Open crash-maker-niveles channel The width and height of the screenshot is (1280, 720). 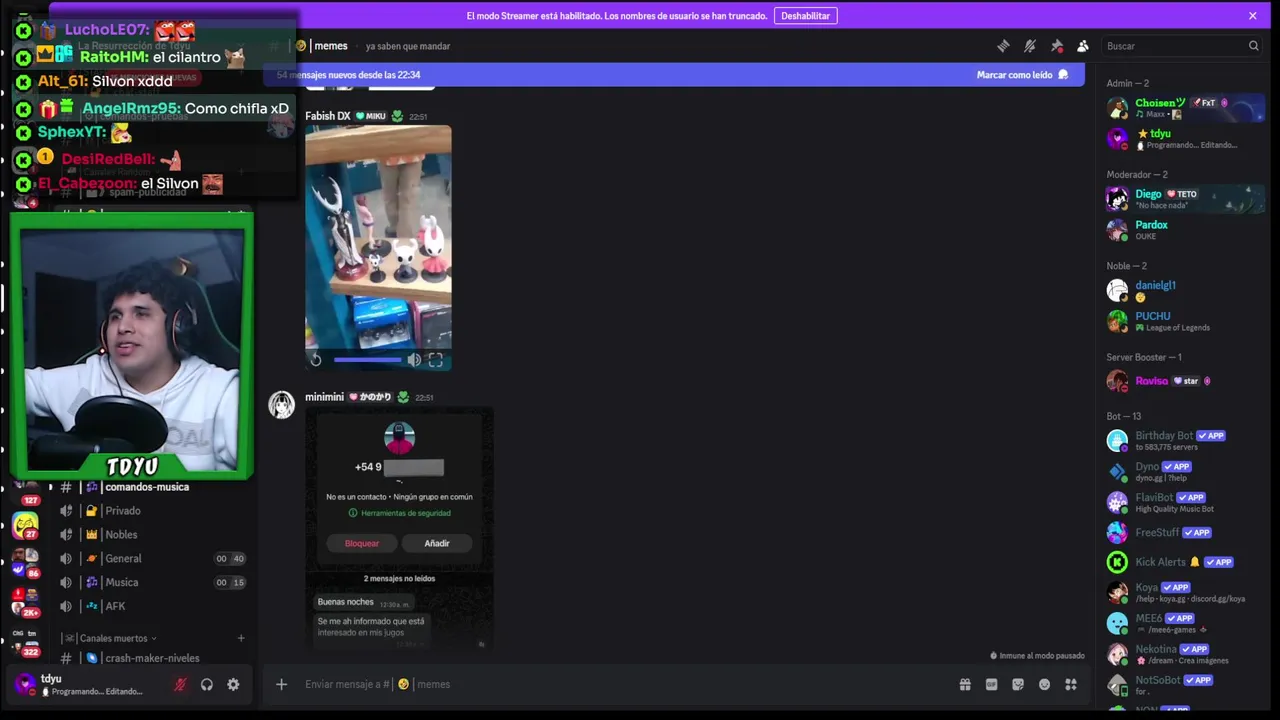click(x=152, y=658)
